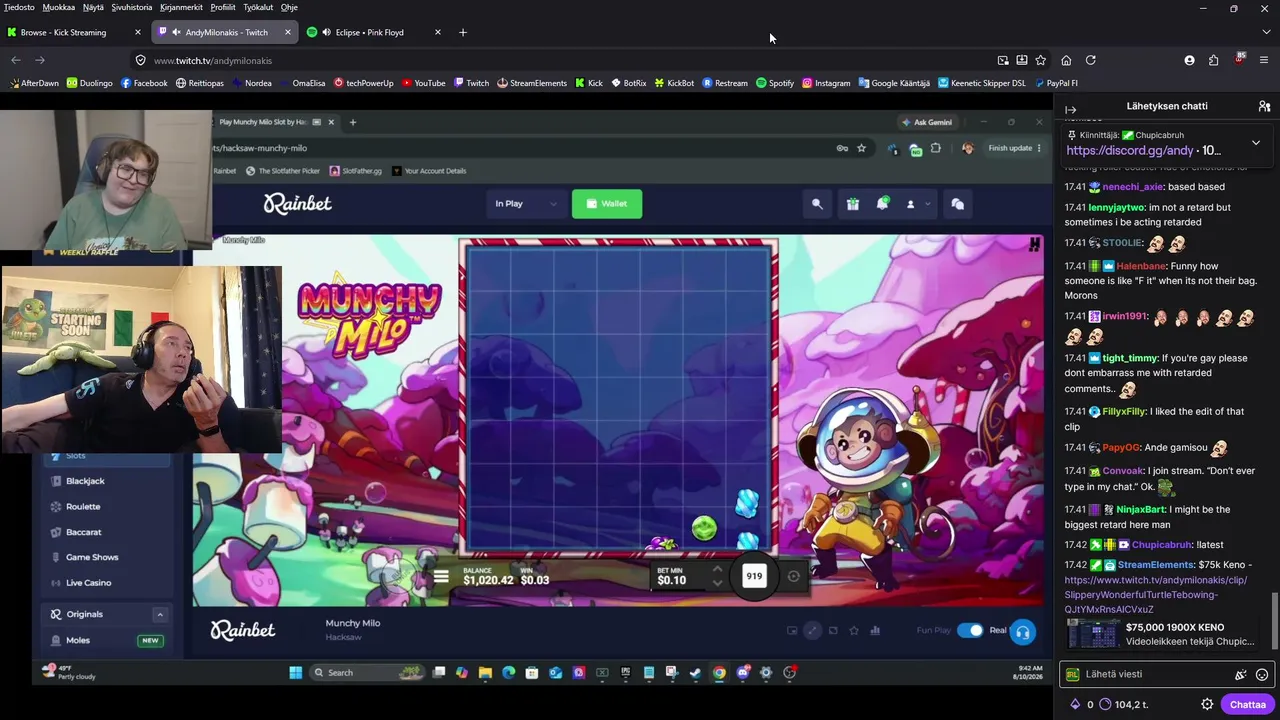
Task: Toggle the Fun Play / Real switch
Action: 970,630
